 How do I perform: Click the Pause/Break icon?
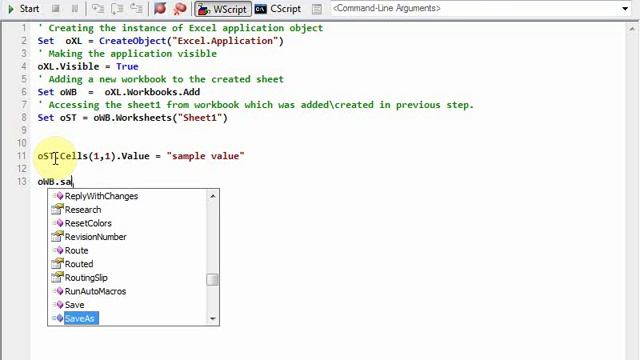(x=75, y=9)
